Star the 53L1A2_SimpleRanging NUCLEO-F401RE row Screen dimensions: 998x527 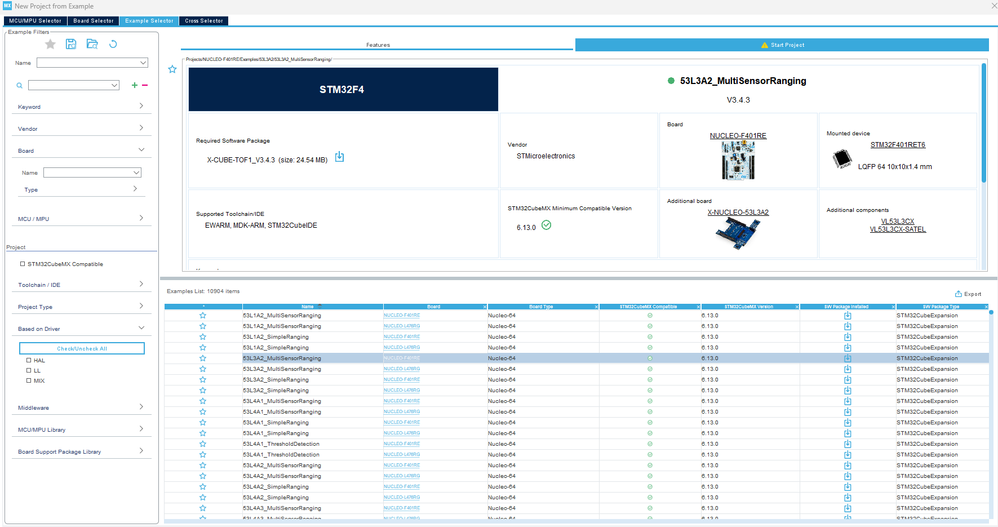click(203, 337)
